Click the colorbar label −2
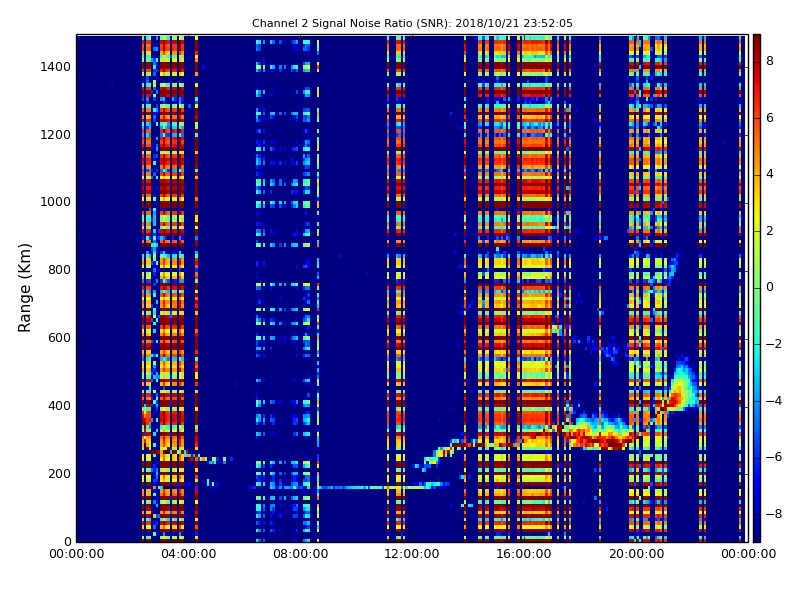 (774, 344)
